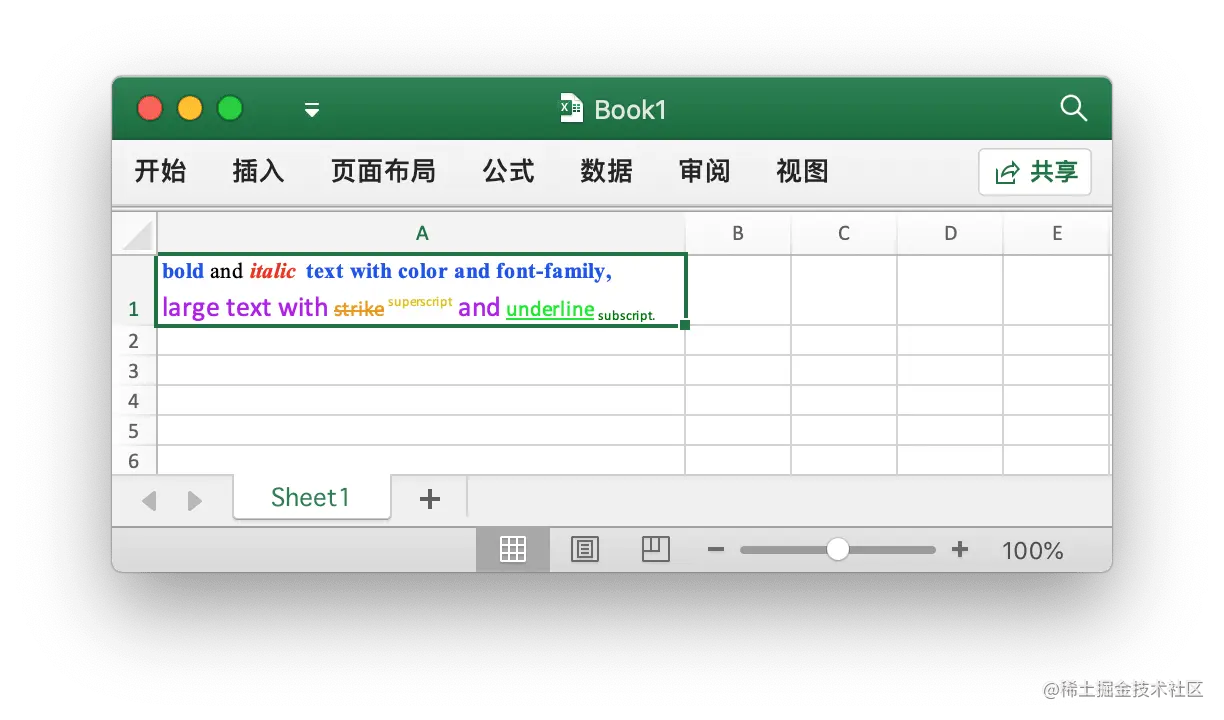Zoom out with the minus button
This screenshot has height=720, width=1224.
[716, 549]
